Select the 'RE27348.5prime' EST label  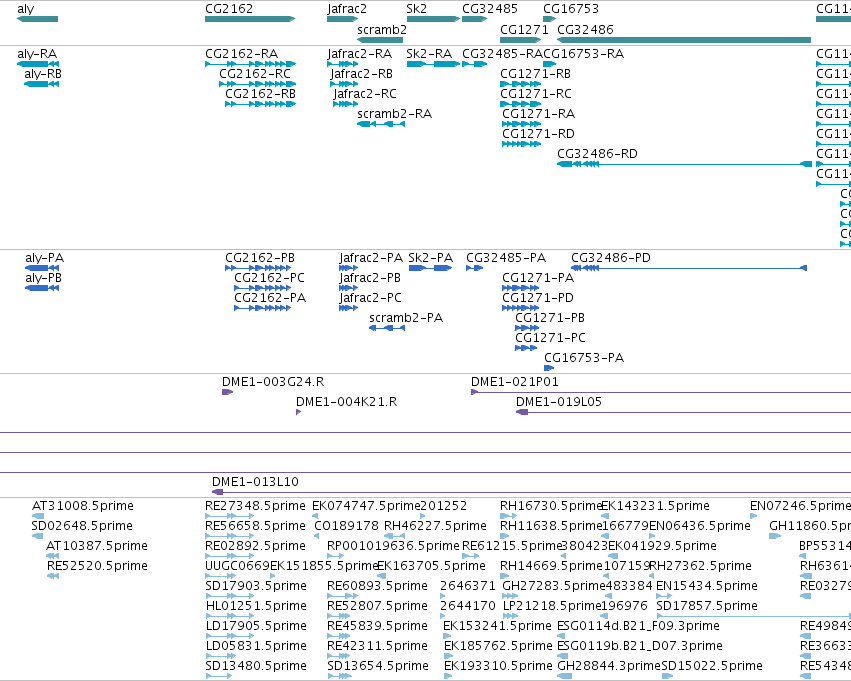pyautogui.click(x=255, y=506)
